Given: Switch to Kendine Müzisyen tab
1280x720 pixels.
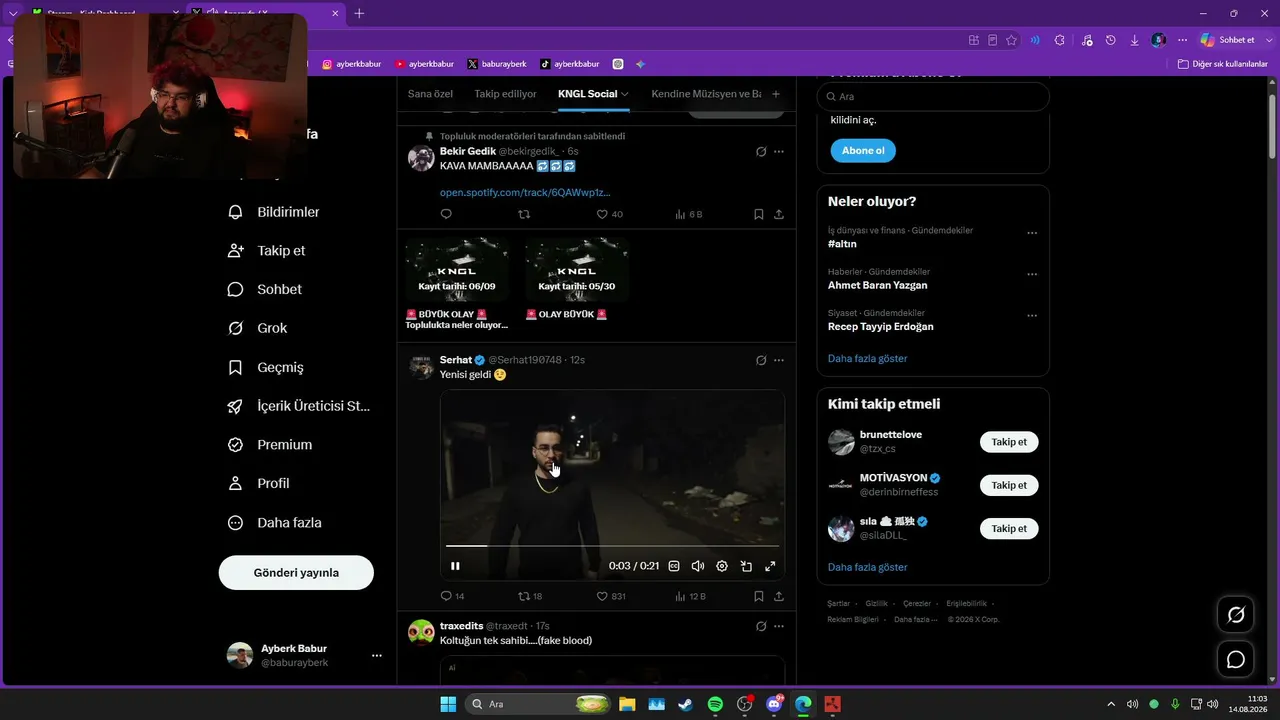Looking at the screenshot, I should 706,94.
